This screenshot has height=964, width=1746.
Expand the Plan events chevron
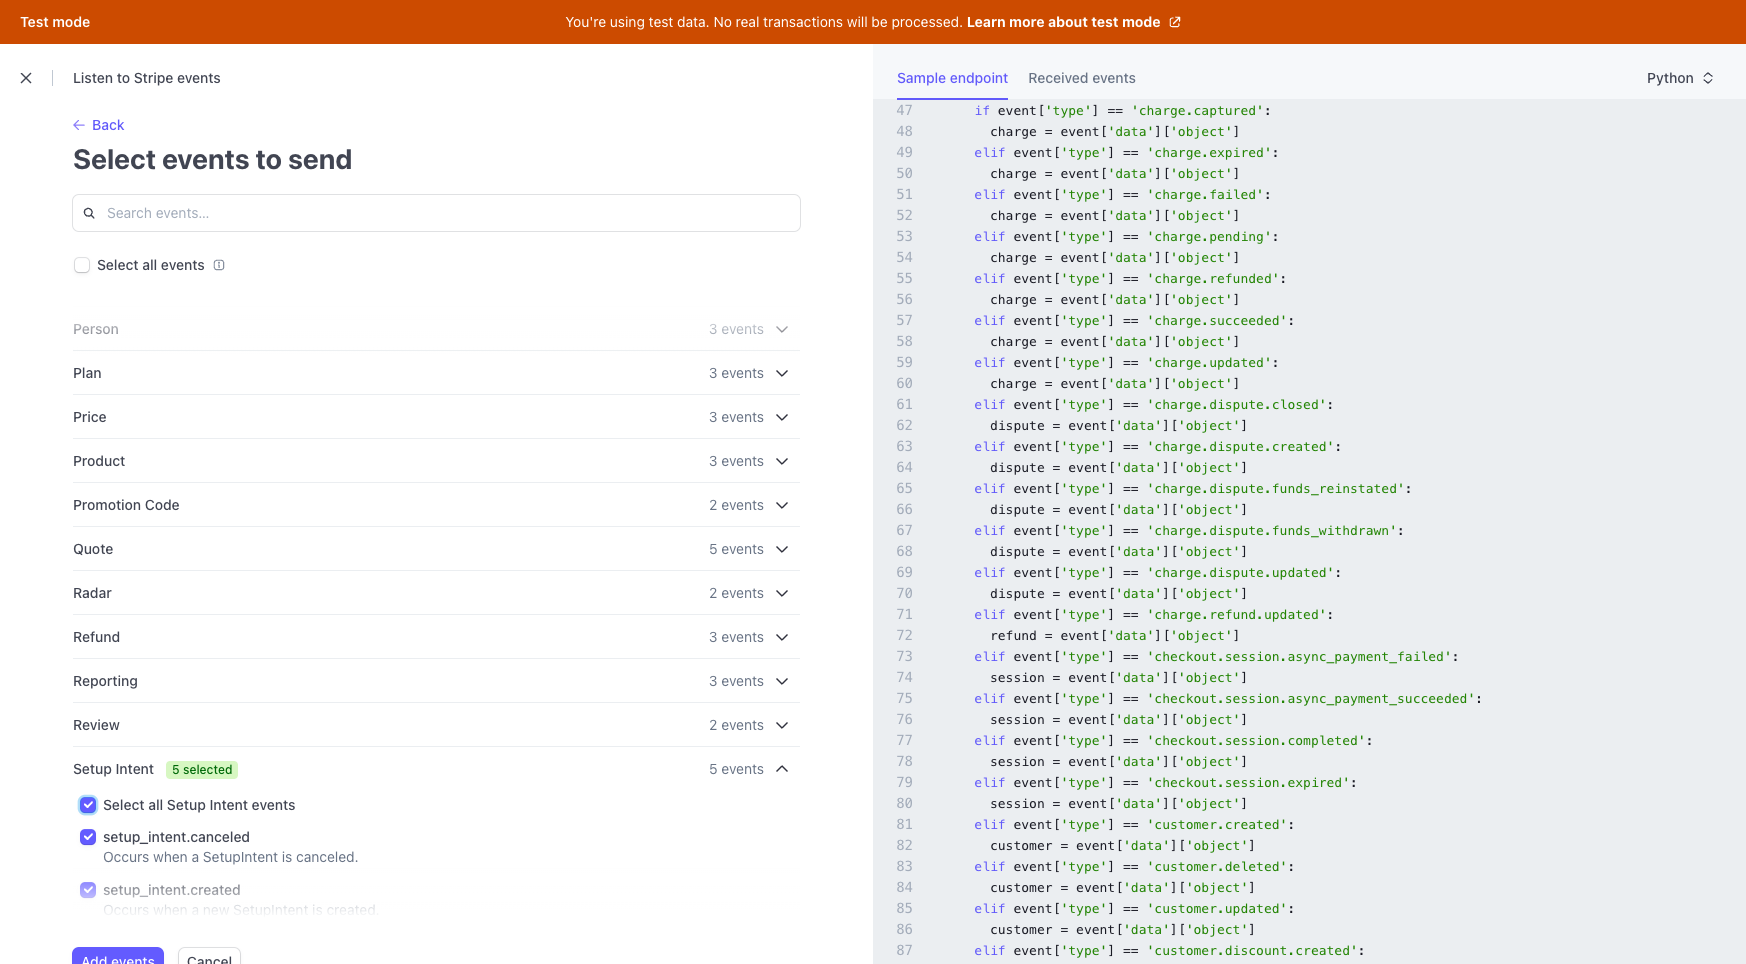click(782, 373)
